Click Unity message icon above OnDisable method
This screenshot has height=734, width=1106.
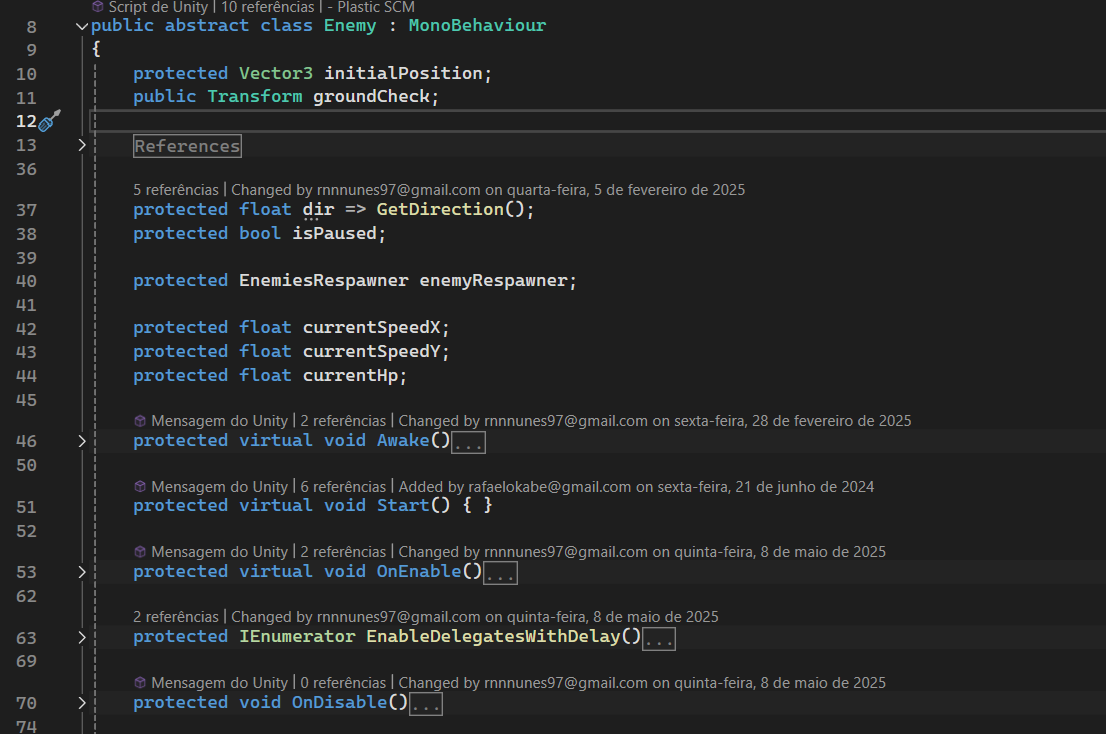click(141, 683)
